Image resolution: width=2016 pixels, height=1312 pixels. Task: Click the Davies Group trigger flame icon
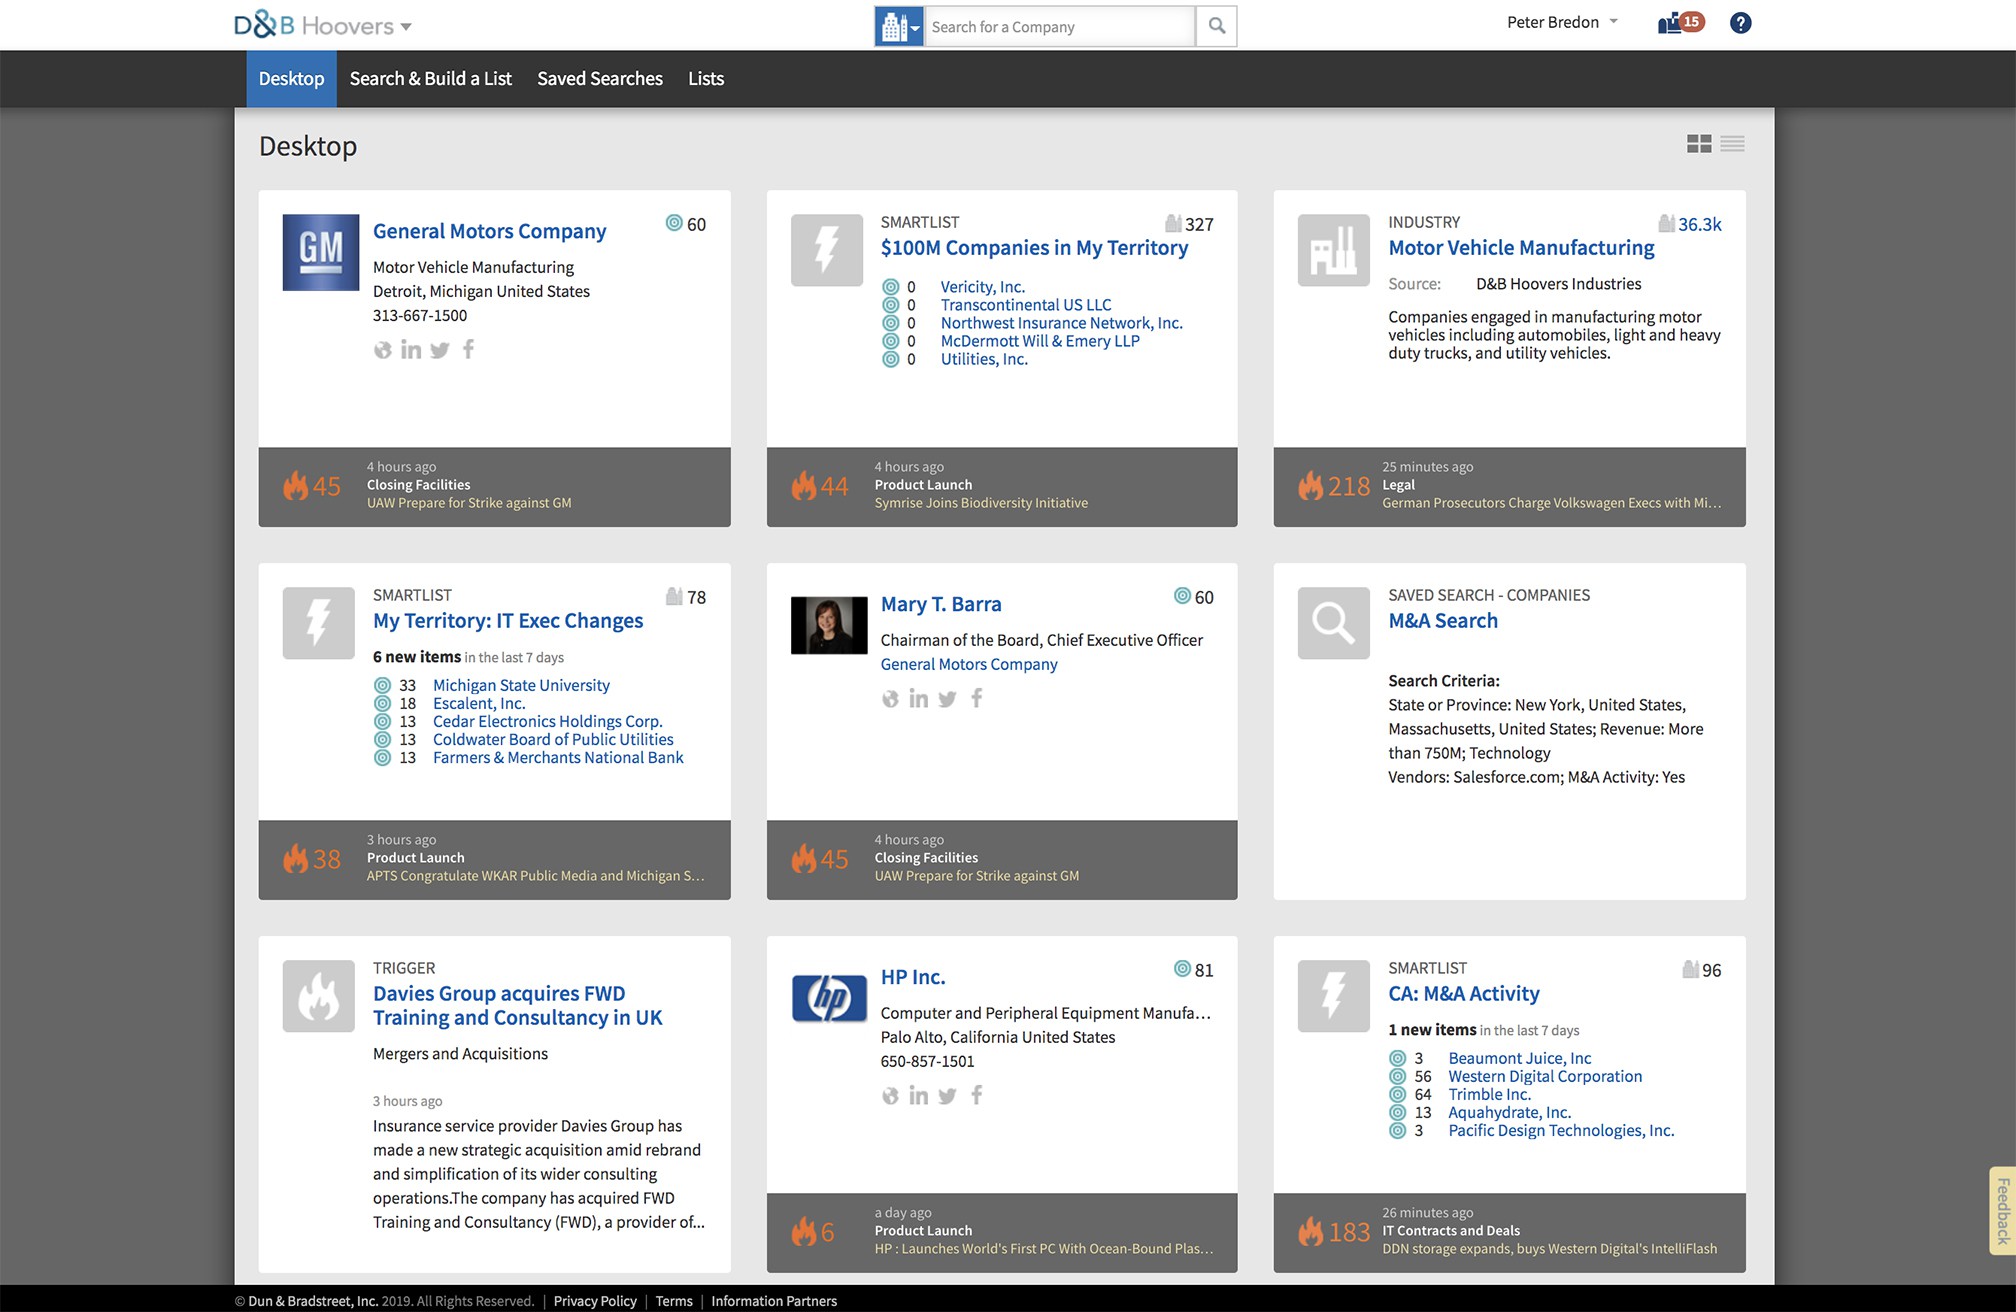click(x=318, y=996)
